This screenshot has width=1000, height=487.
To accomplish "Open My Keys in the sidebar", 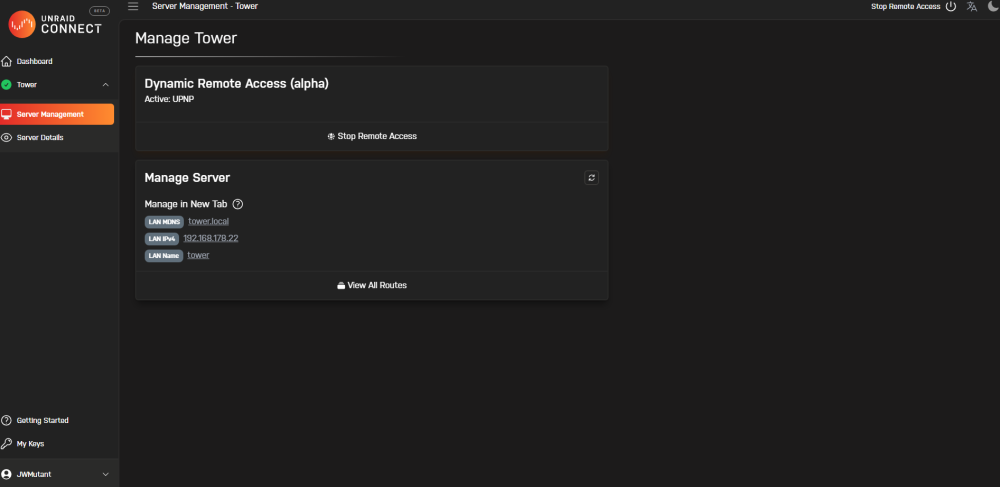I will [30, 444].
